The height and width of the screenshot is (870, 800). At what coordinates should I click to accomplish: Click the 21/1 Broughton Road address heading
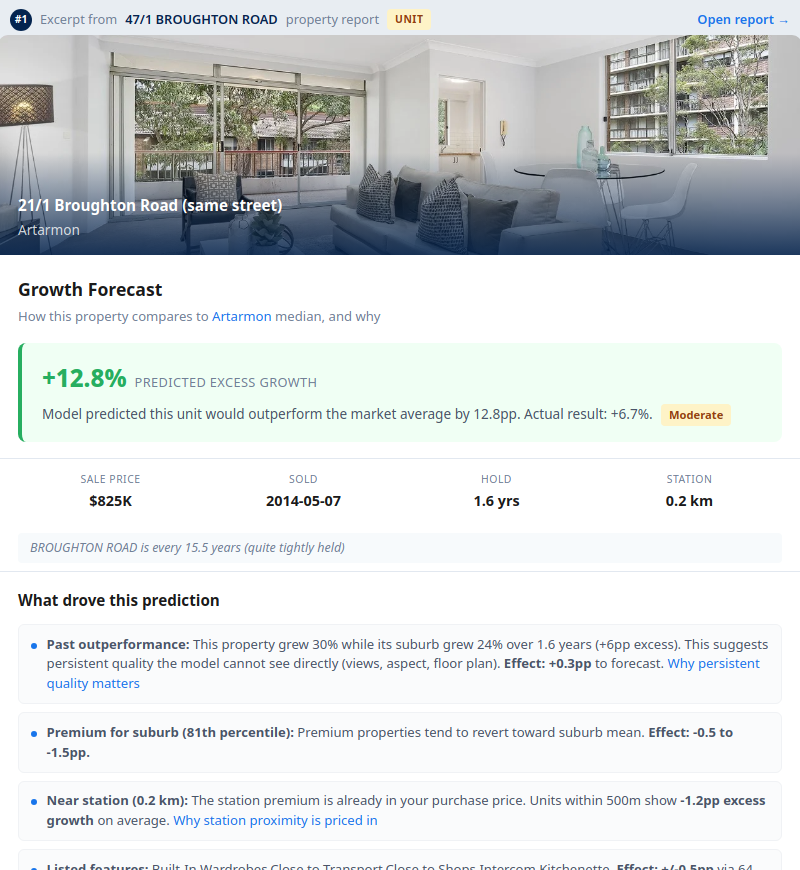(x=150, y=205)
